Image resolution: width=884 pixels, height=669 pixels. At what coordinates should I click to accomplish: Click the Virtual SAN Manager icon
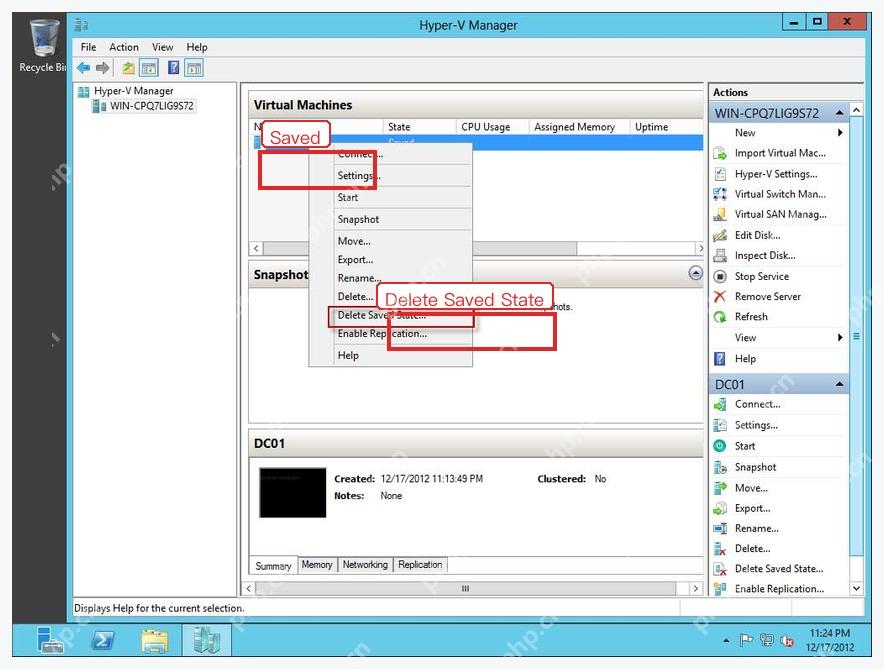coord(720,214)
